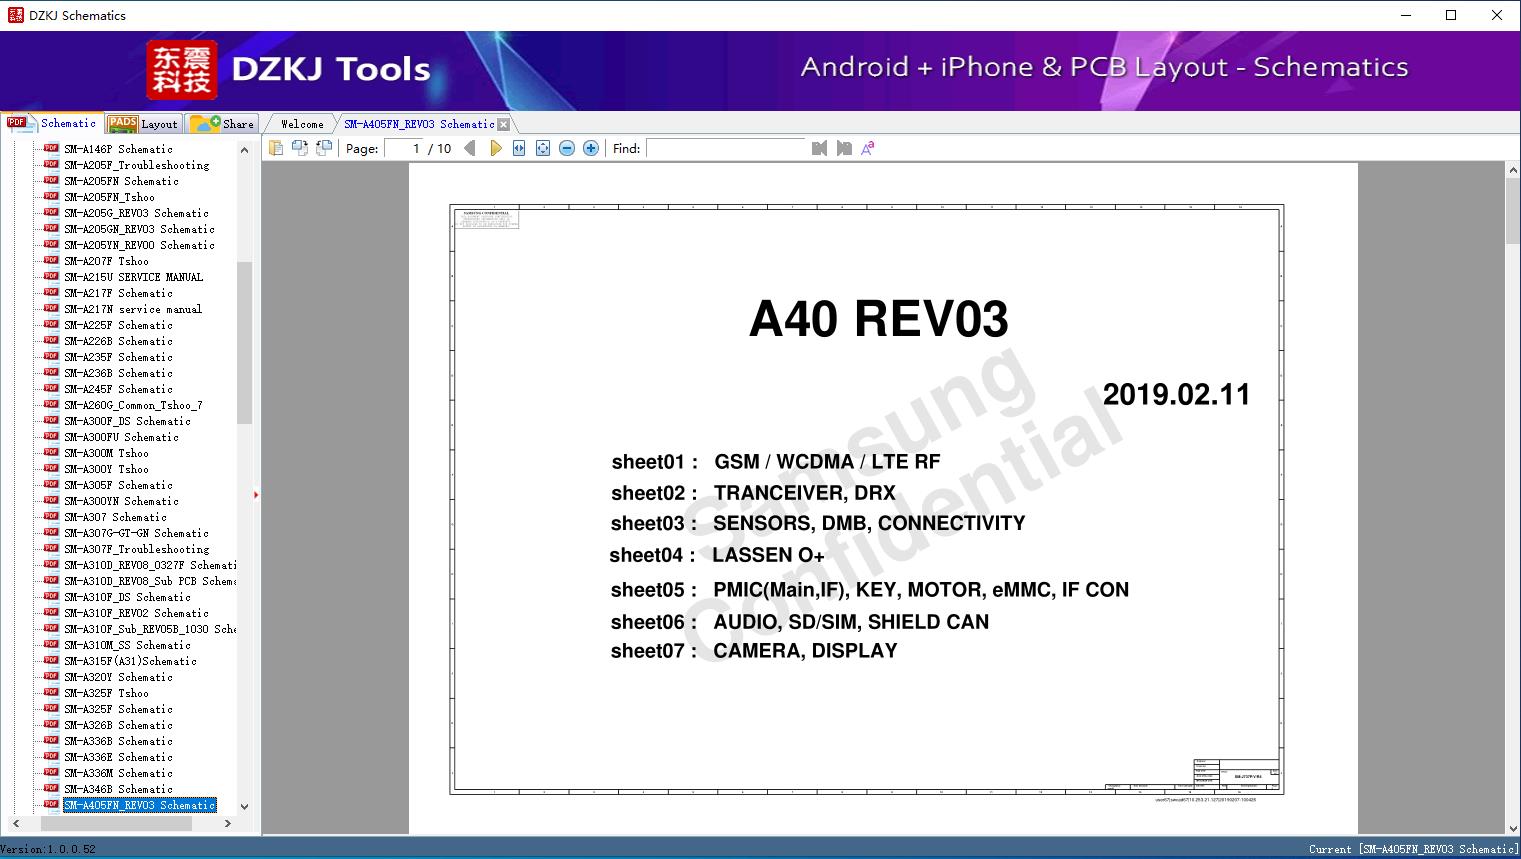Click the Find search text box
The width and height of the screenshot is (1521, 859).
[x=726, y=148]
